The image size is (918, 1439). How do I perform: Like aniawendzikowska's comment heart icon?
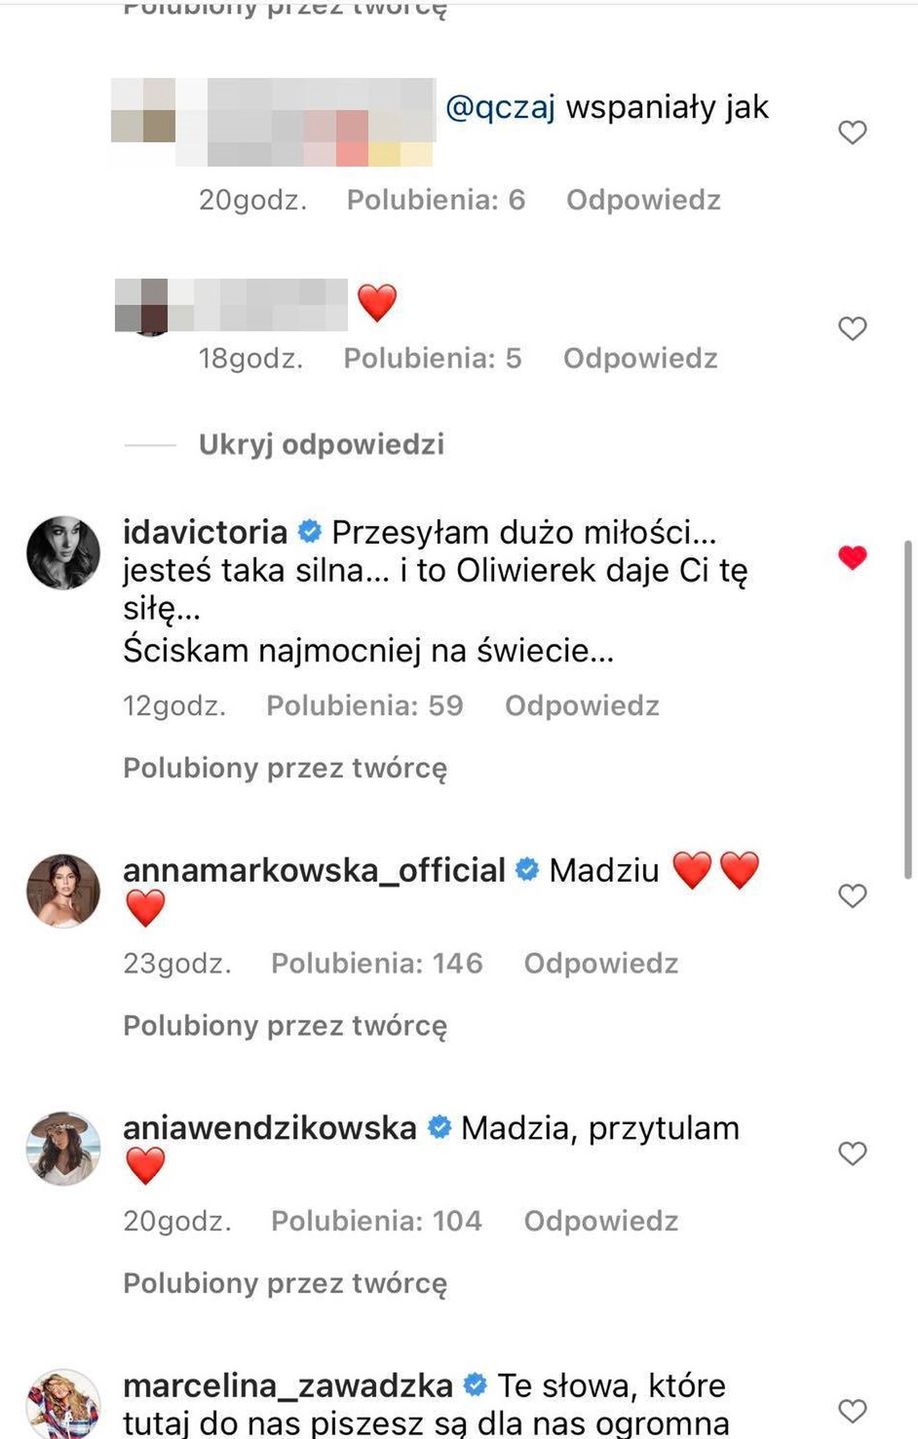pos(852,1154)
